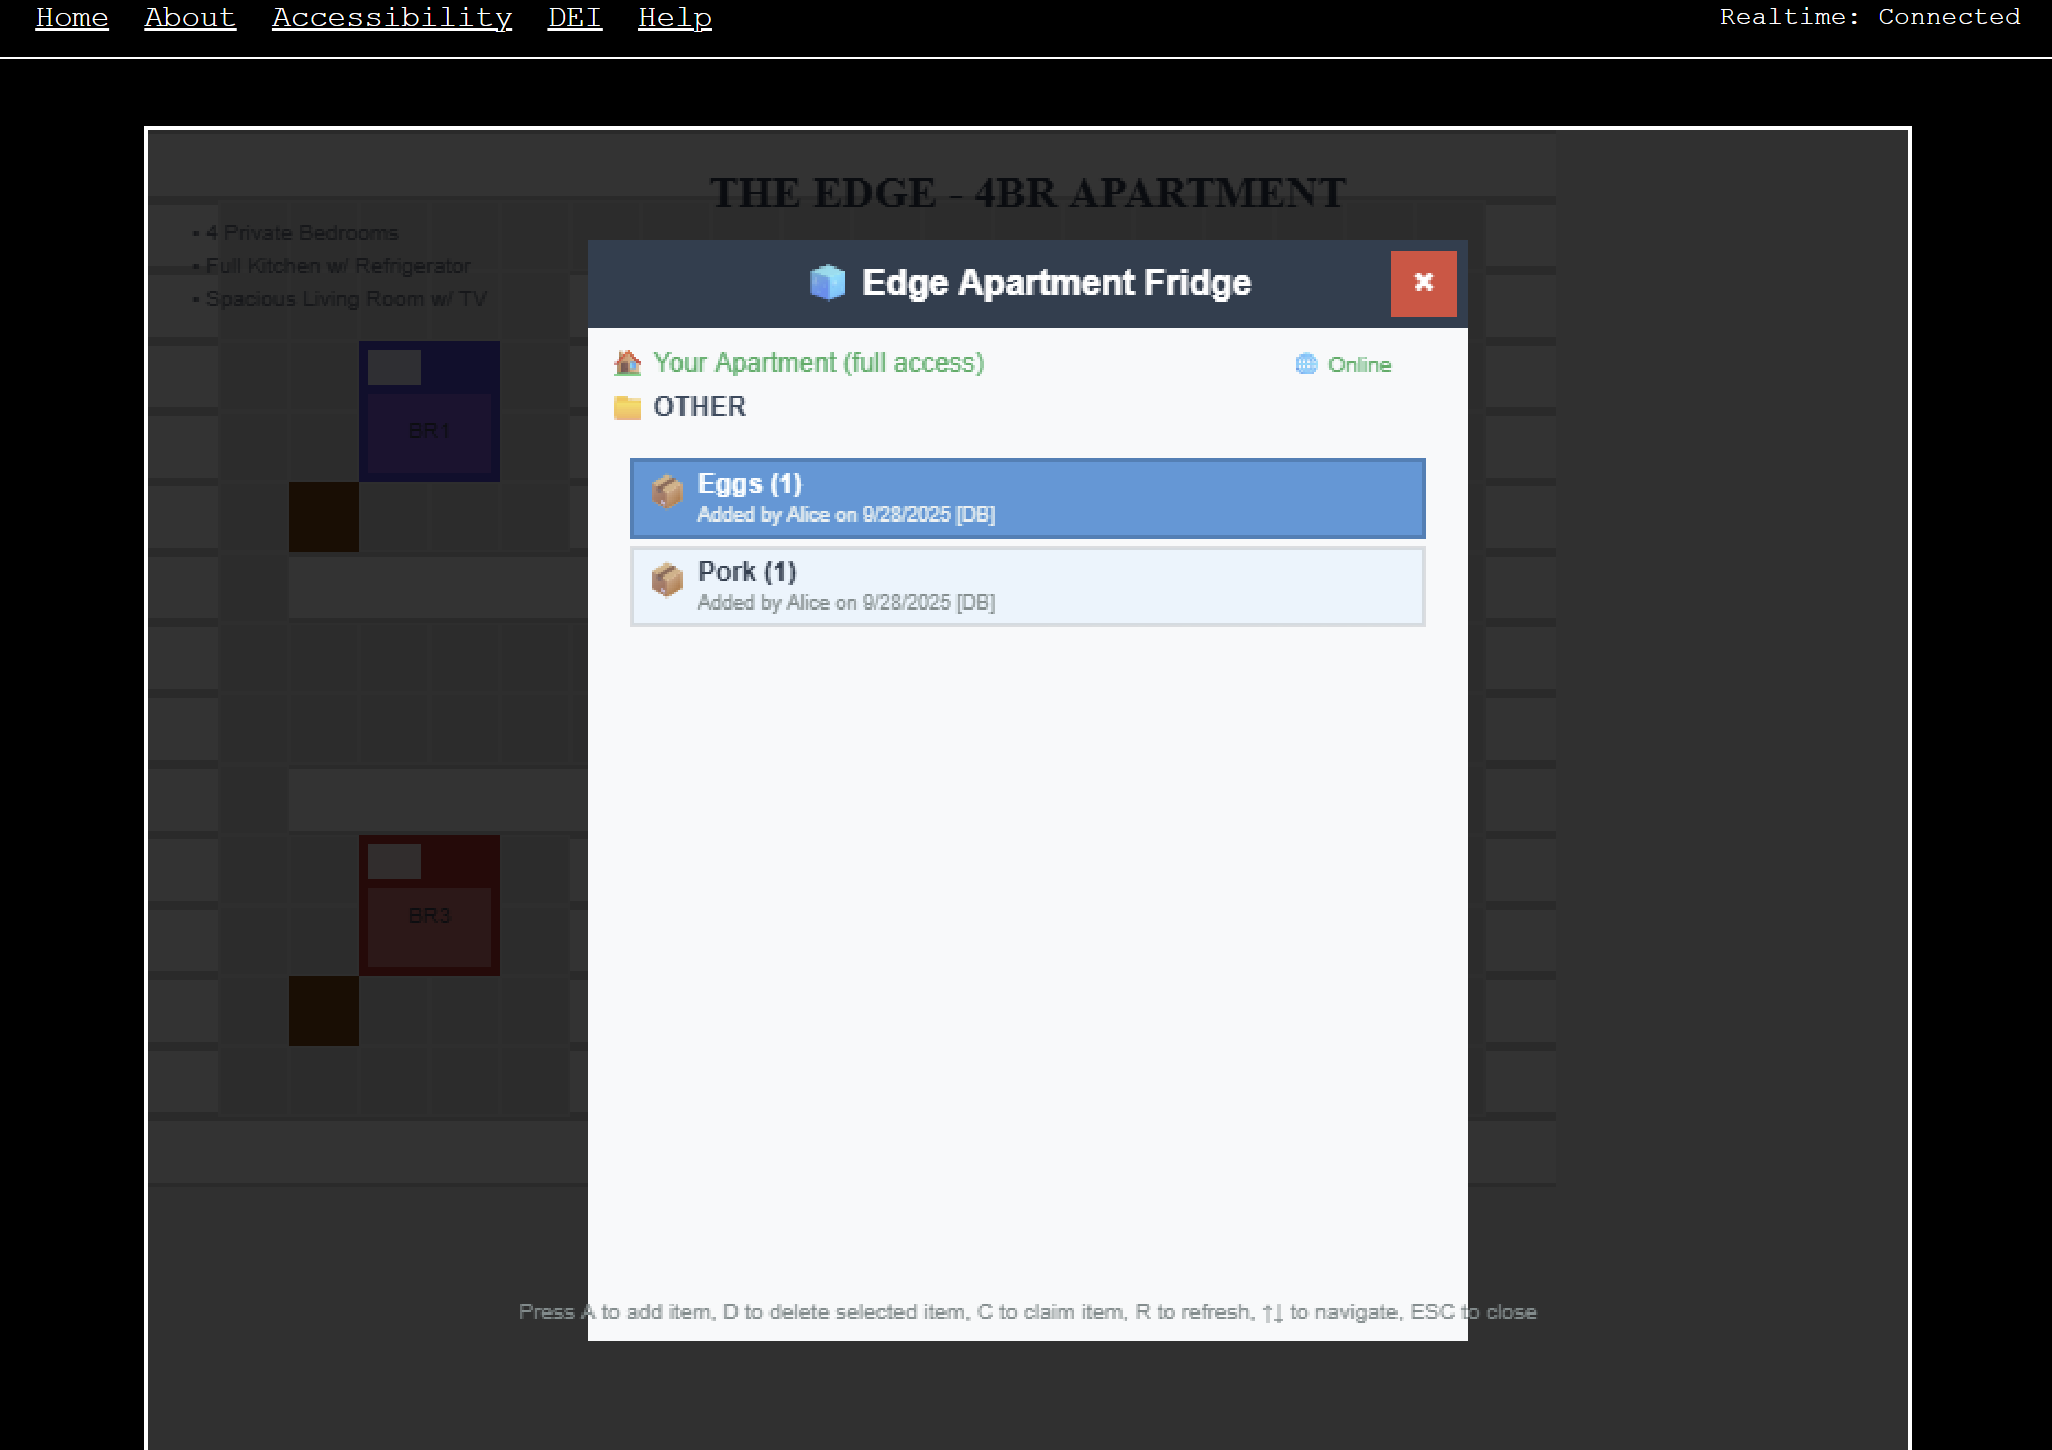The image size is (2052, 1450).
Task: Click the Your Apartment (full access) label
Action: point(818,363)
